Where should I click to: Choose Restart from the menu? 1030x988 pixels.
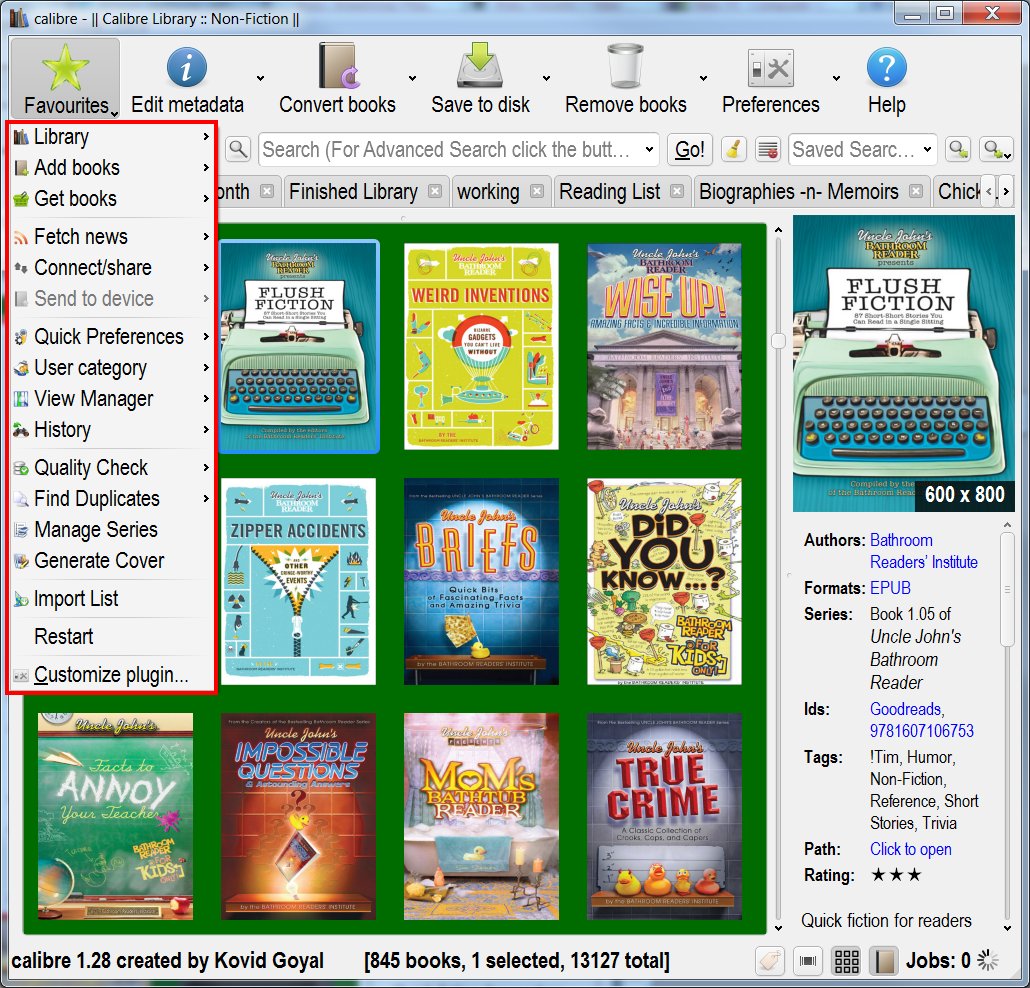(112, 637)
